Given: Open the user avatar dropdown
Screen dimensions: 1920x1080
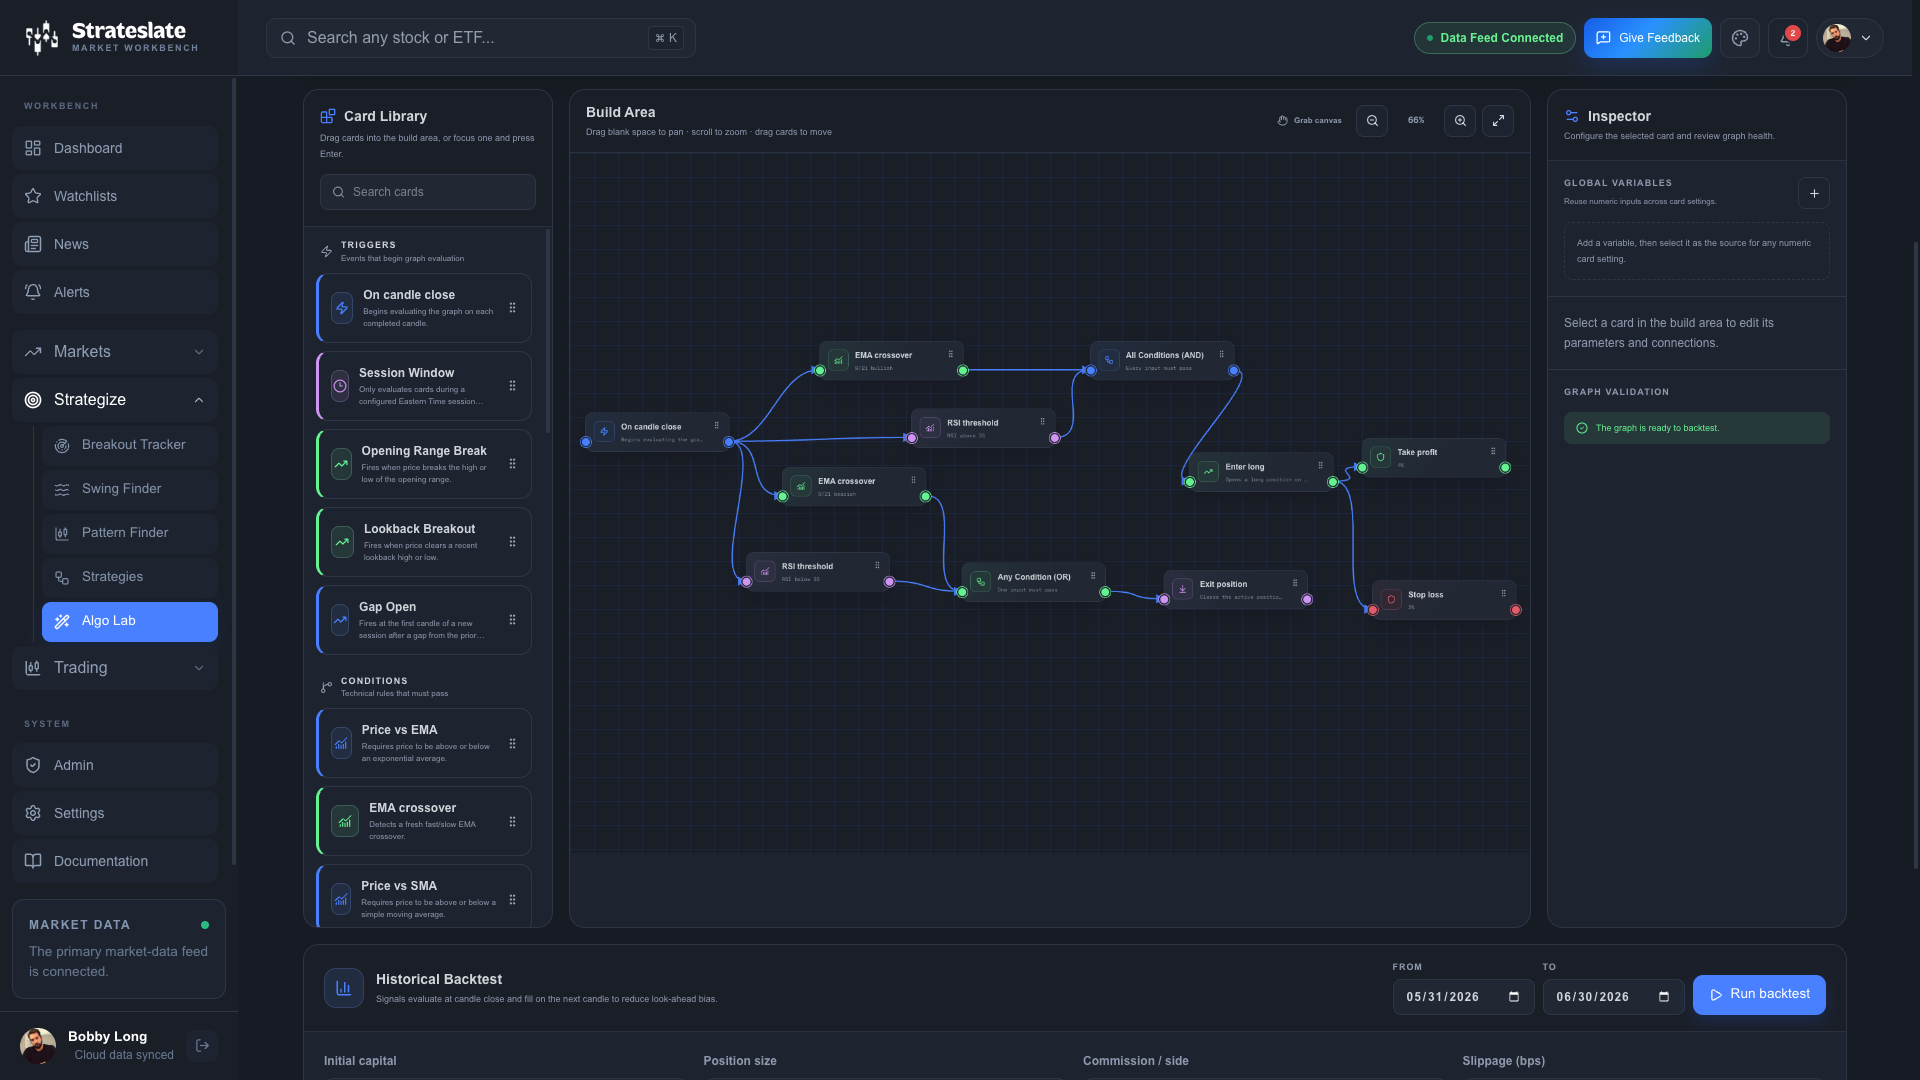Looking at the screenshot, I should click(x=1850, y=38).
